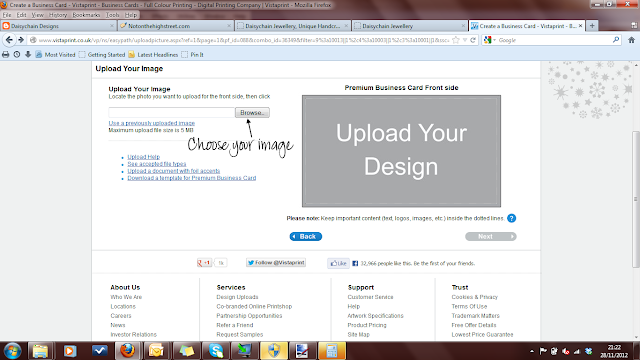Image resolution: width=640 pixels, height=360 pixels.
Task: Download a template for Premium Business Card
Action: [191, 178]
